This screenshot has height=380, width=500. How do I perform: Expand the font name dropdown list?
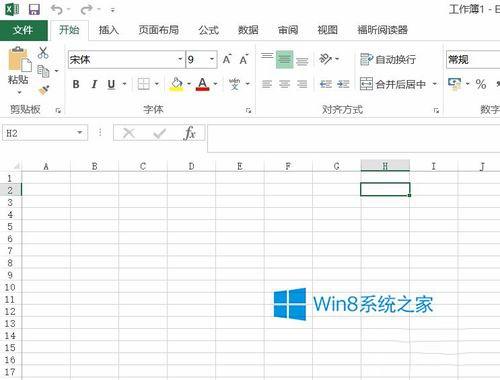coord(180,60)
